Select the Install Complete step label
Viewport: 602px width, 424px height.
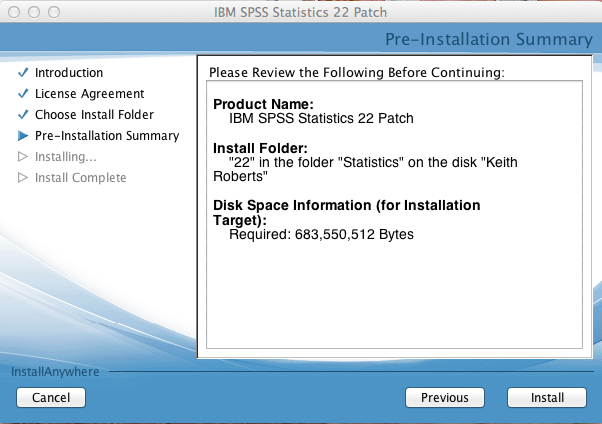[x=81, y=177]
